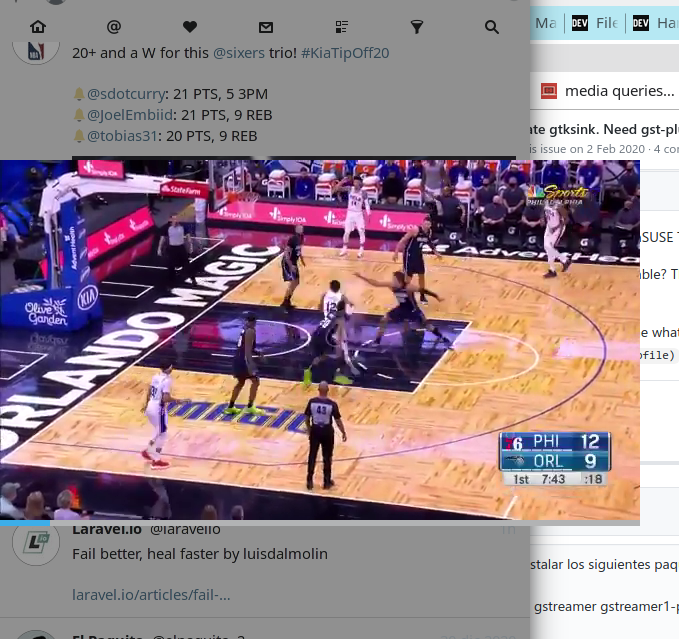
Task: Open the Search magnifier icon
Action: tap(491, 27)
